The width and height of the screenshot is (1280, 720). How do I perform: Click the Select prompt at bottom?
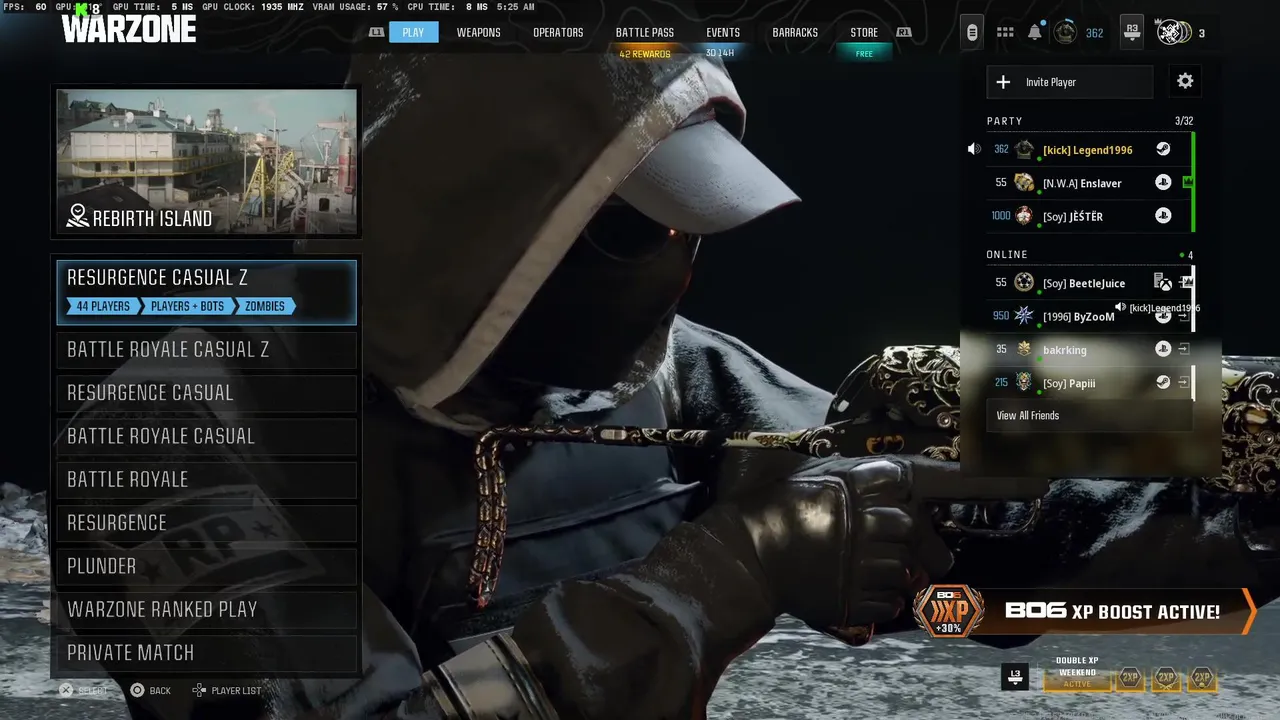pyautogui.click(x=83, y=690)
